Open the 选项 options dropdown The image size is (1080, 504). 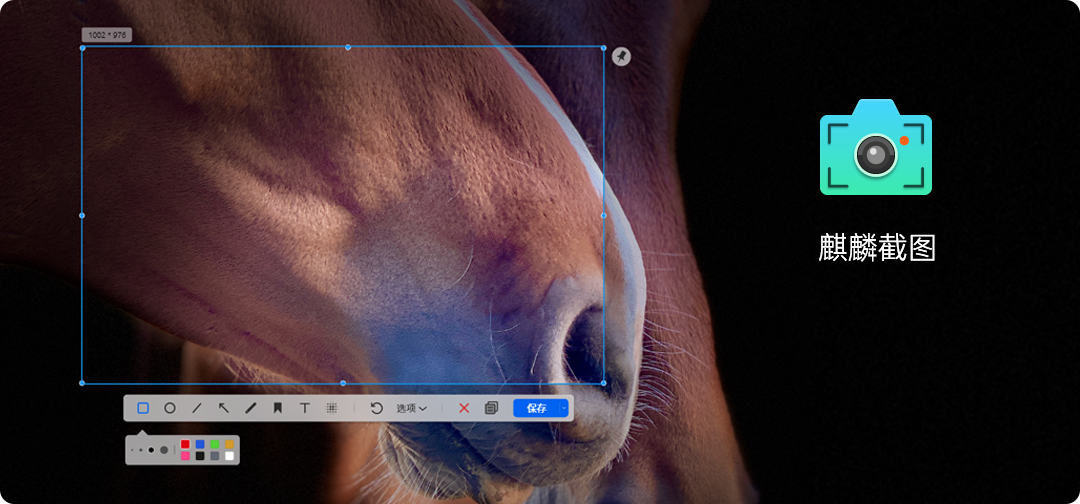point(411,408)
